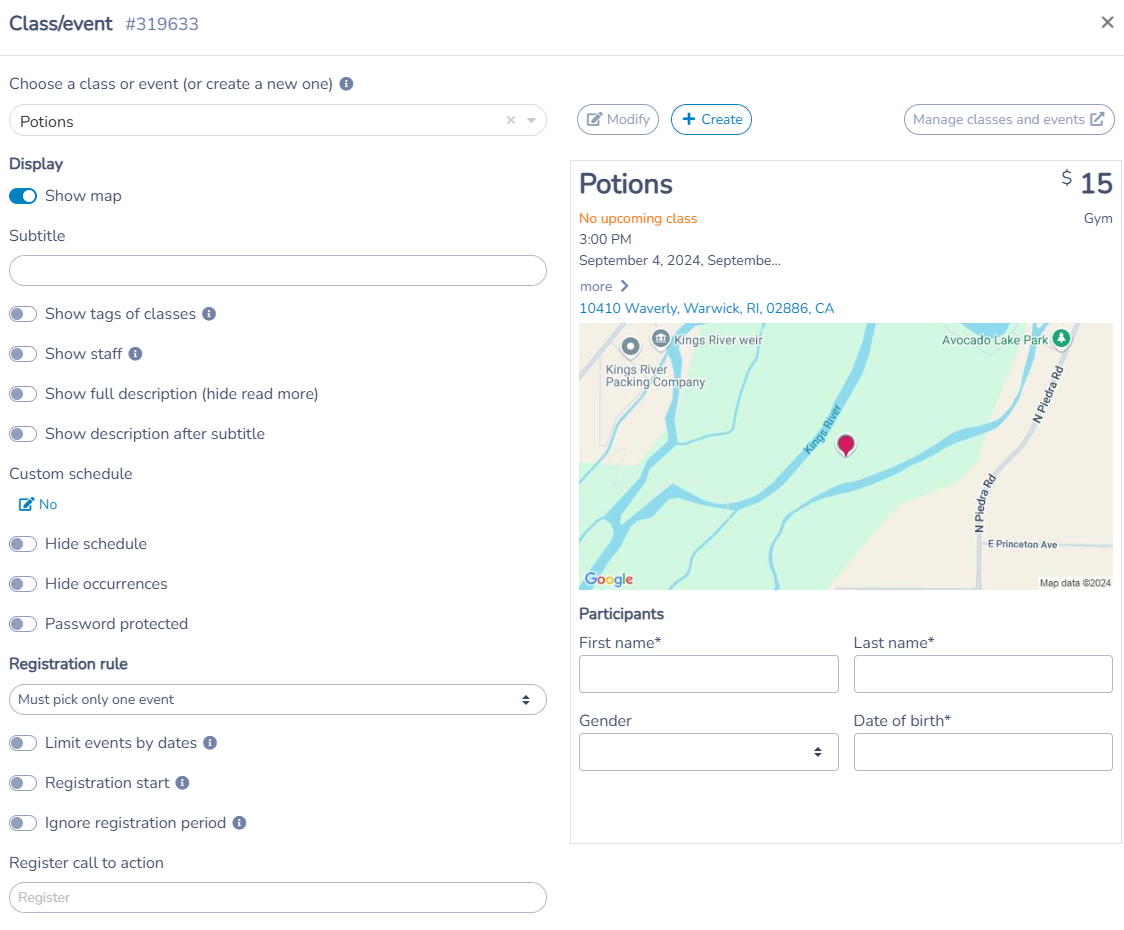
Task: Enable the Show staff toggle
Action: click(23, 354)
